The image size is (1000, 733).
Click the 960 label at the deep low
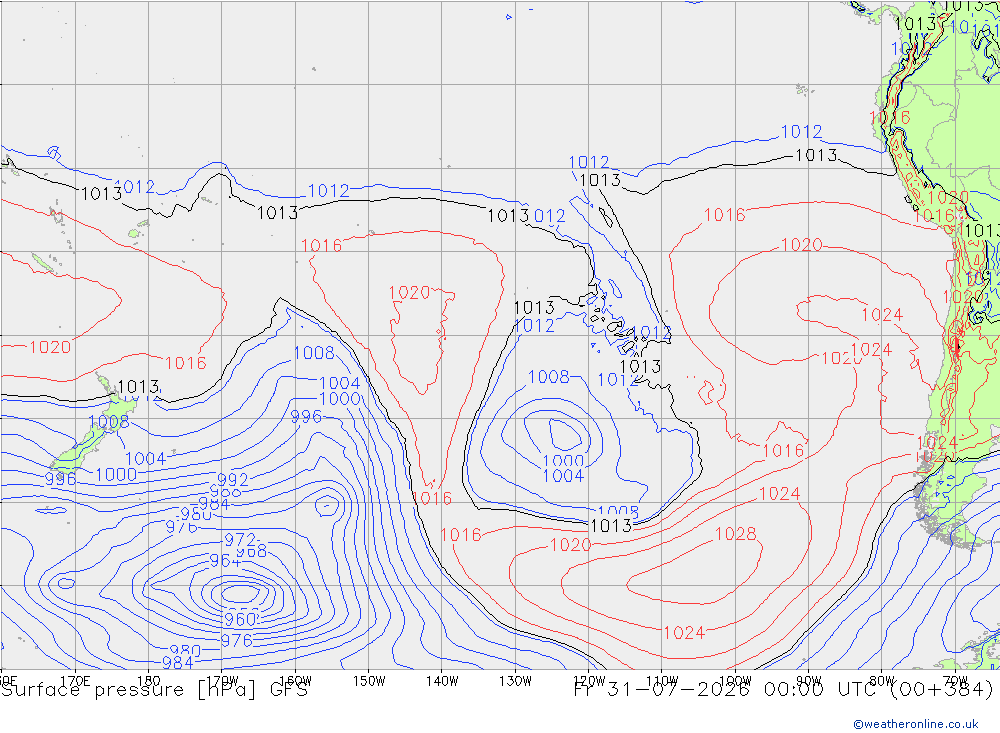pos(240,618)
